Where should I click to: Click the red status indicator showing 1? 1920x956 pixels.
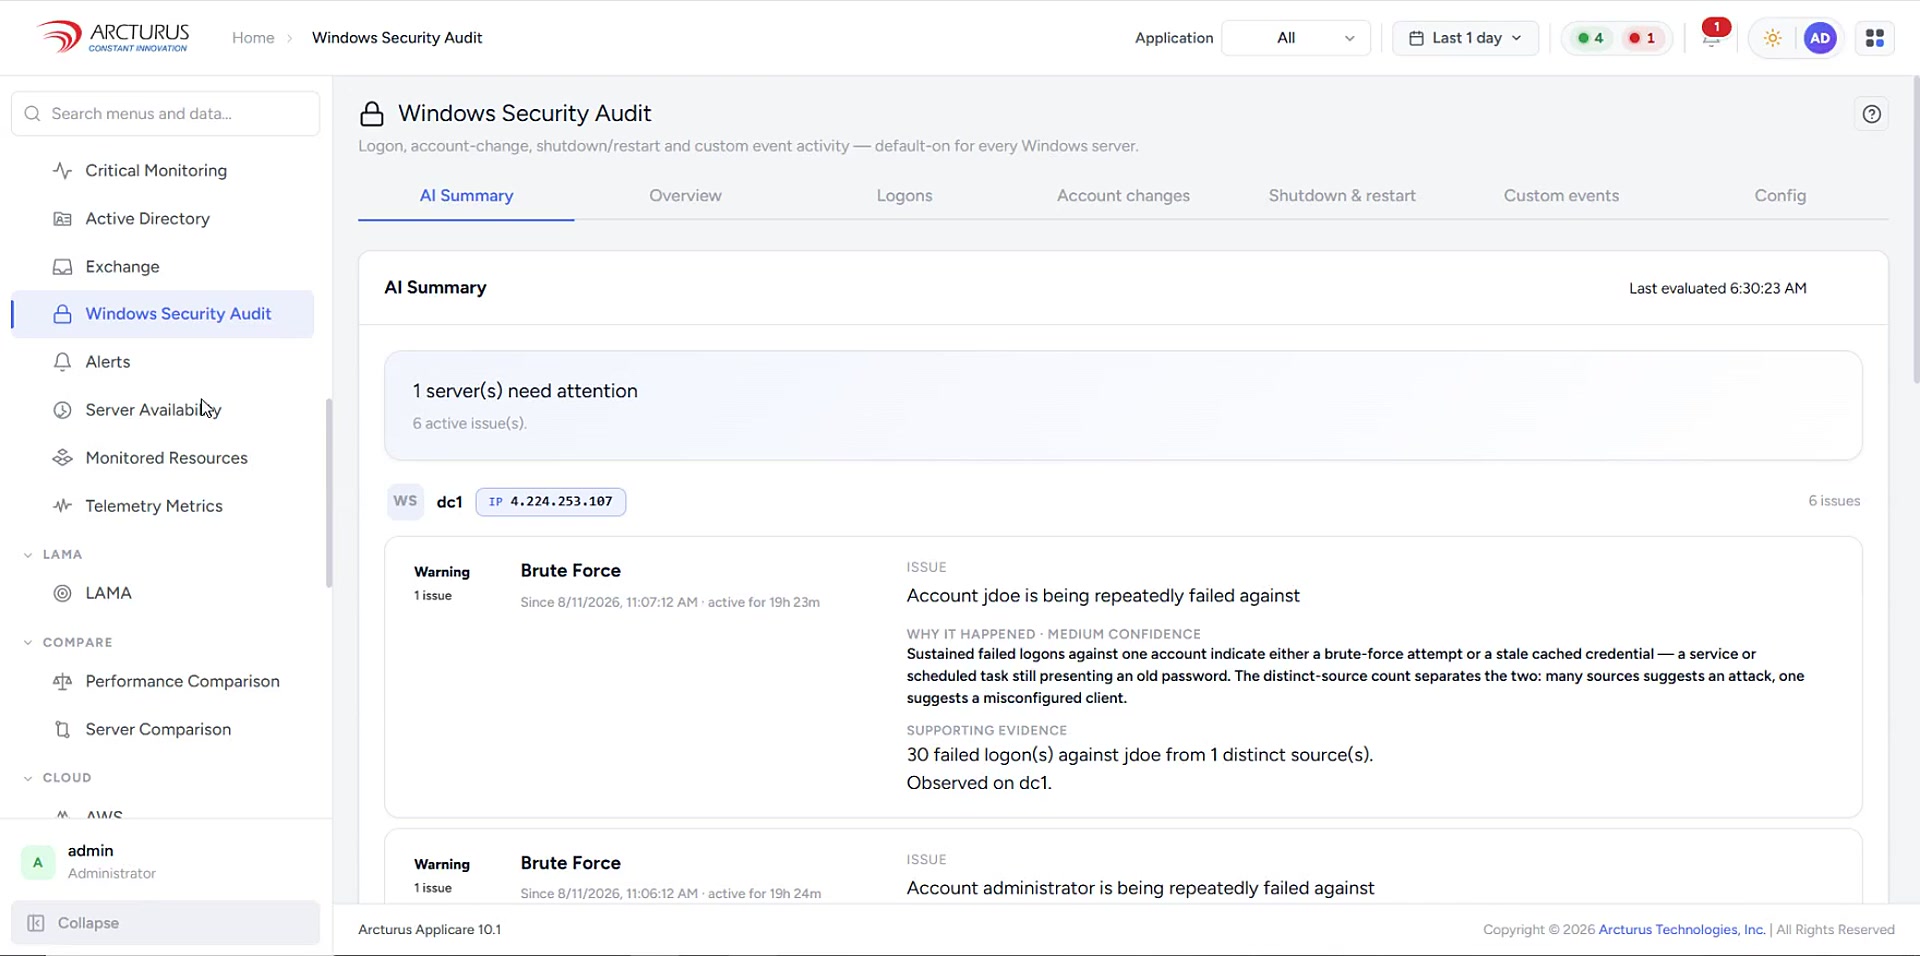1642,38
